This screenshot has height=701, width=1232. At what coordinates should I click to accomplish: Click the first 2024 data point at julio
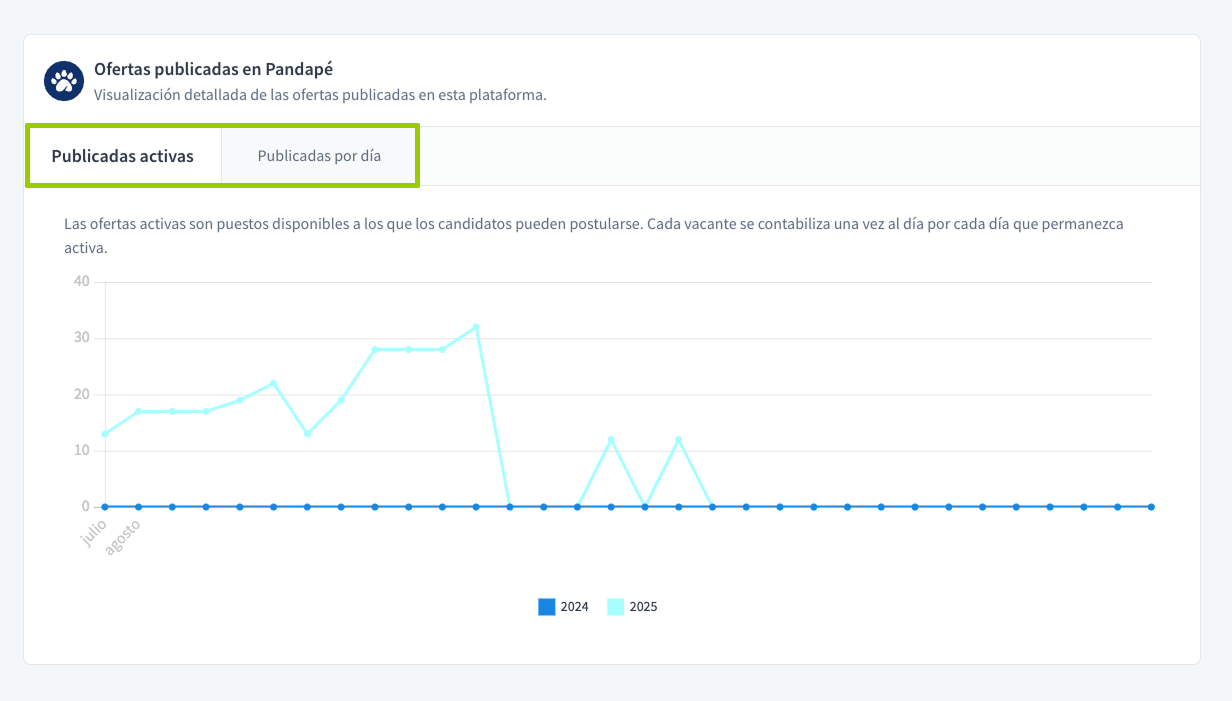tap(105, 507)
